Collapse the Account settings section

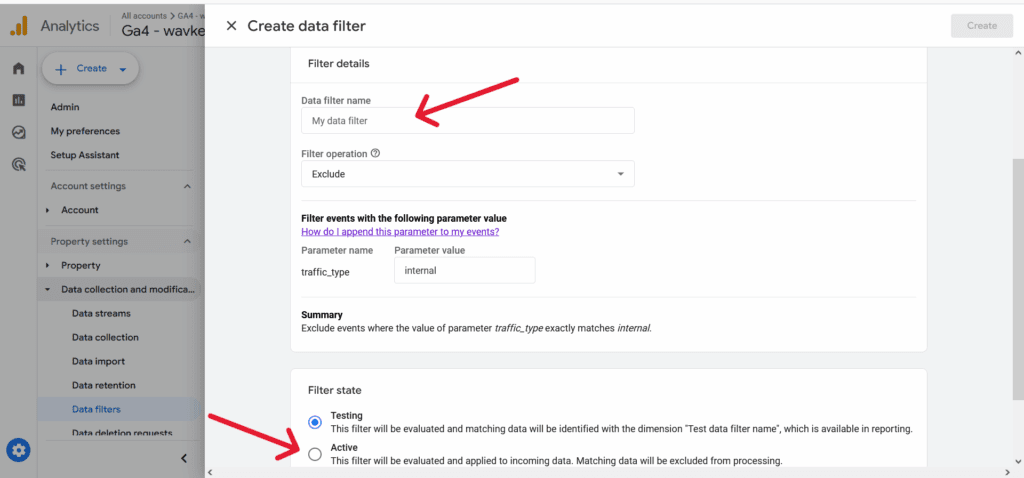click(x=187, y=186)
